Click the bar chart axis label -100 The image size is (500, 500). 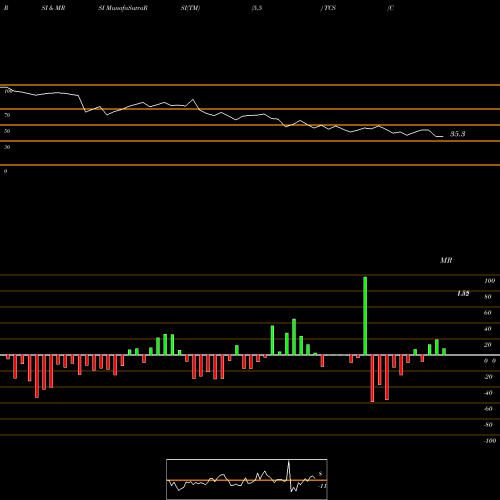click(490, 441)
